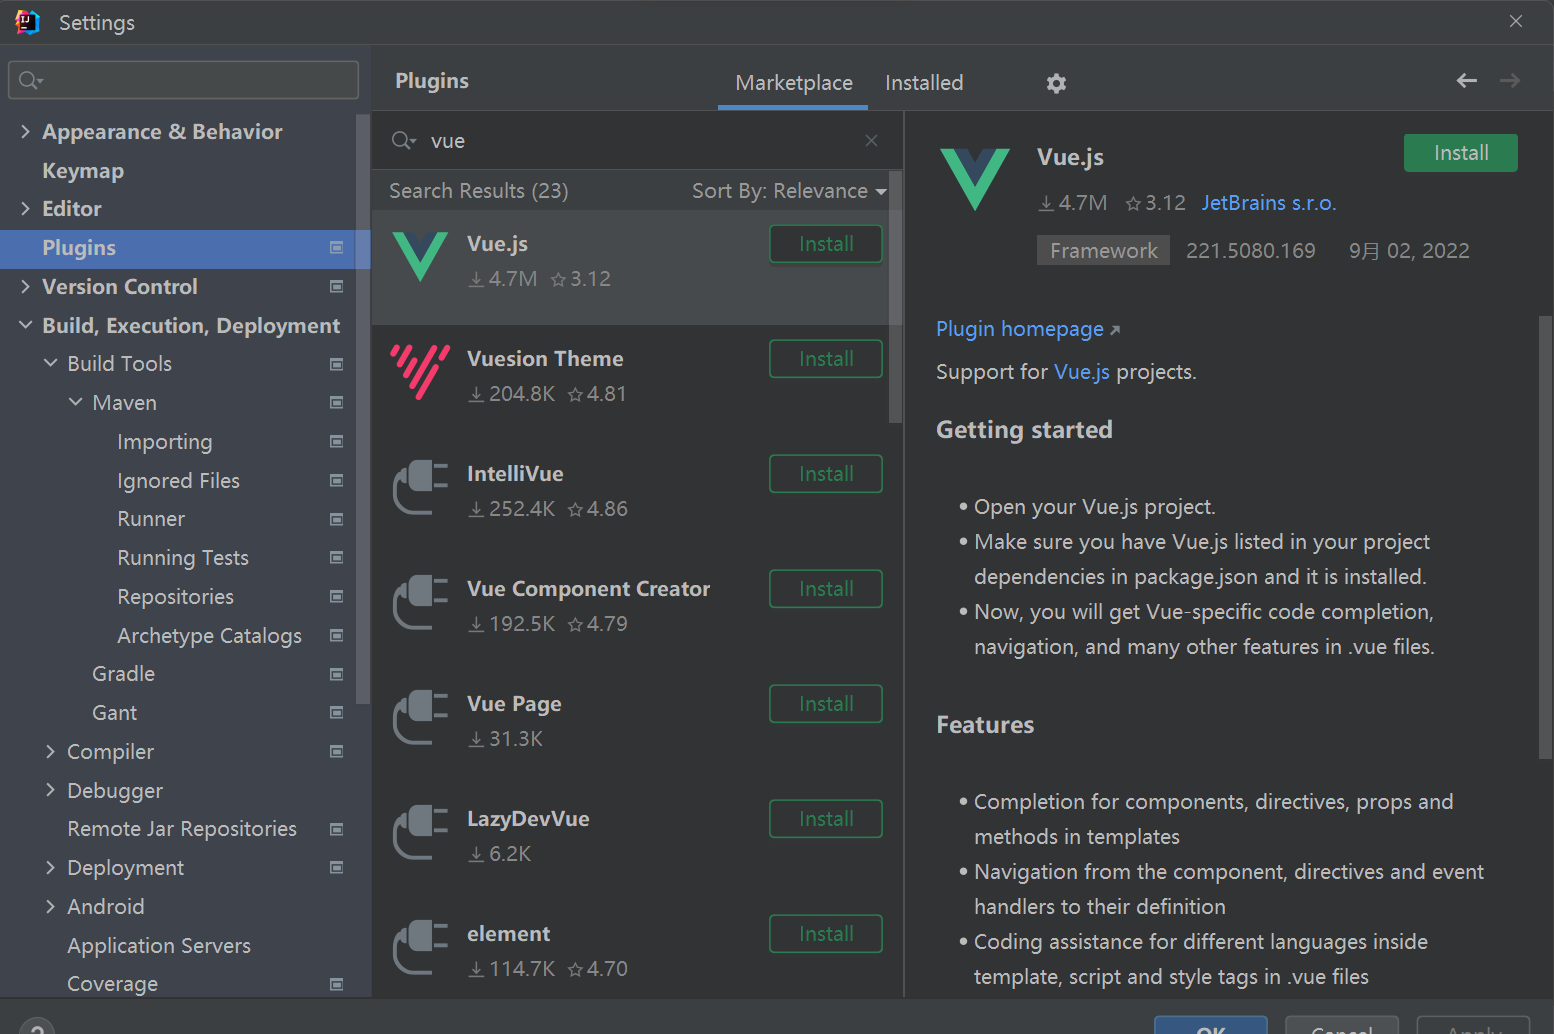Image resolution: width=1554 pixels, height=1034 pixels.
Task: Open the Archetype Catalogs settings
Action: [x=209, y=635]
